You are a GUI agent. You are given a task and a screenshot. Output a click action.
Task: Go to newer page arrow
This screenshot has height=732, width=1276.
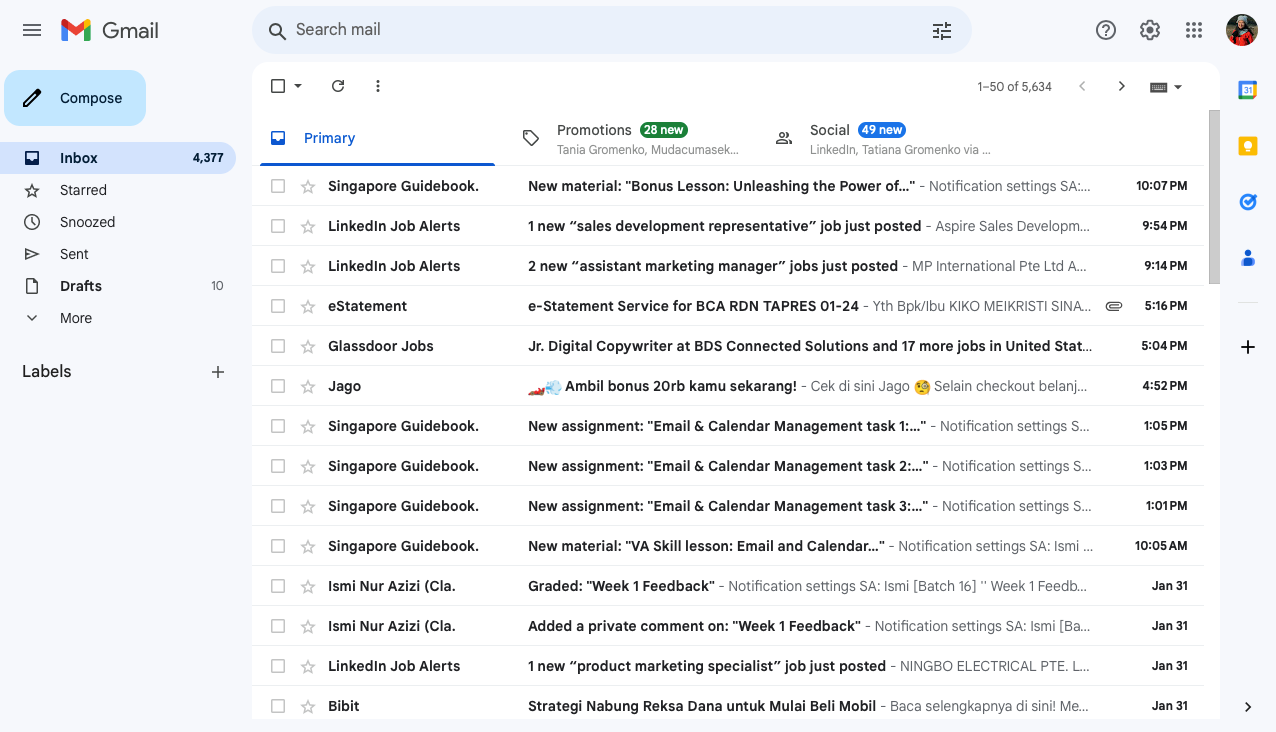click(1082, 86)
